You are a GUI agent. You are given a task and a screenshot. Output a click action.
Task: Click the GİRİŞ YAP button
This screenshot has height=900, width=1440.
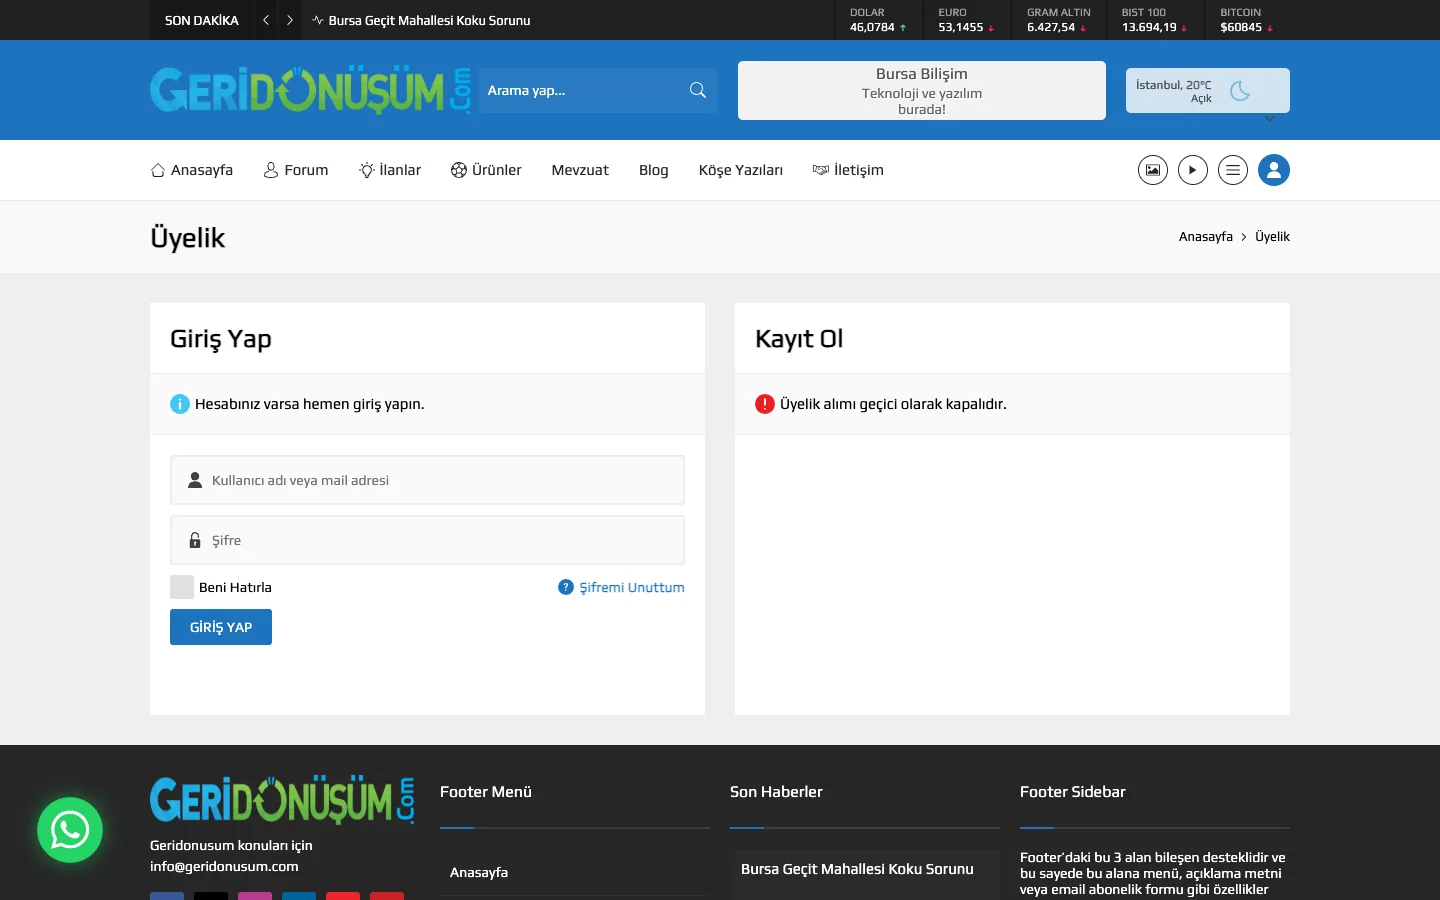[x=221, y=627]
